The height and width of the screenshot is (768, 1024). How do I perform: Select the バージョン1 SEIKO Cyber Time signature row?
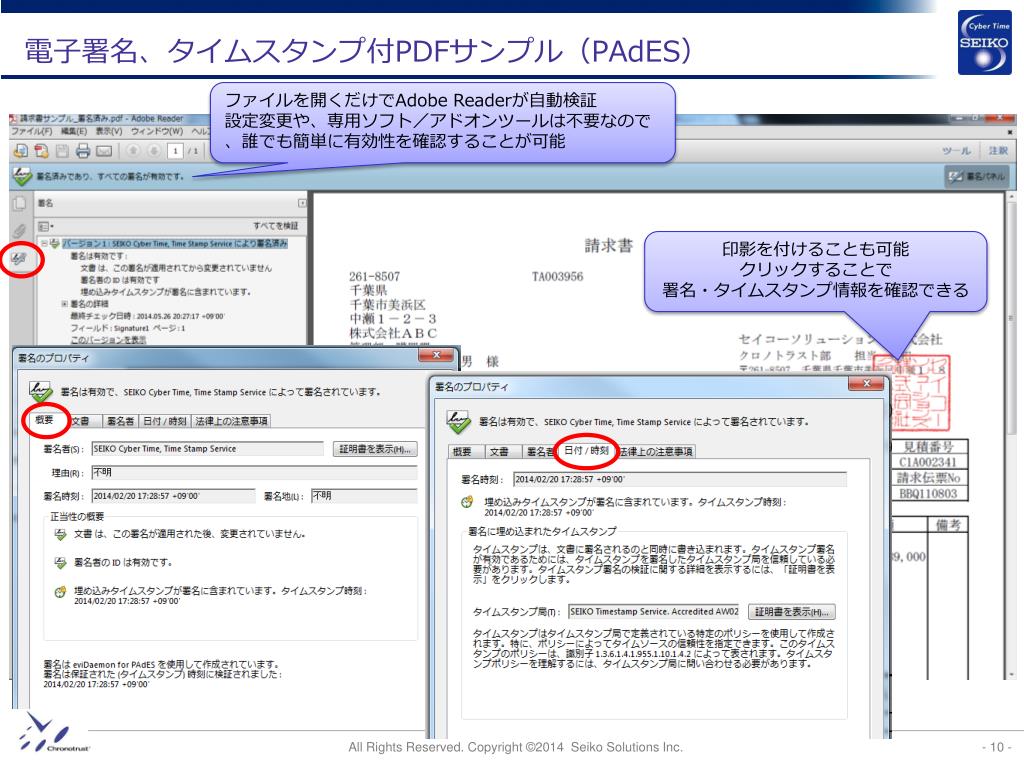pyautogui.click(x=174, y=244)
